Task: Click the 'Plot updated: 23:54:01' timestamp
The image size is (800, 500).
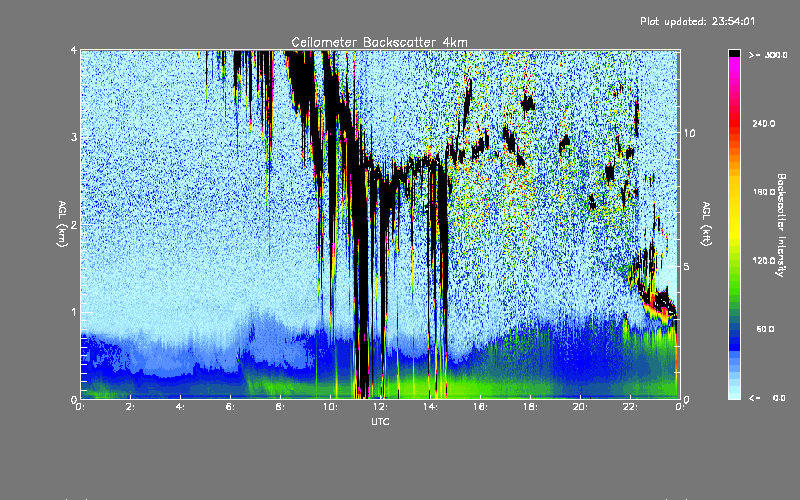Action: pyautogui.click(x=697, y=21)
